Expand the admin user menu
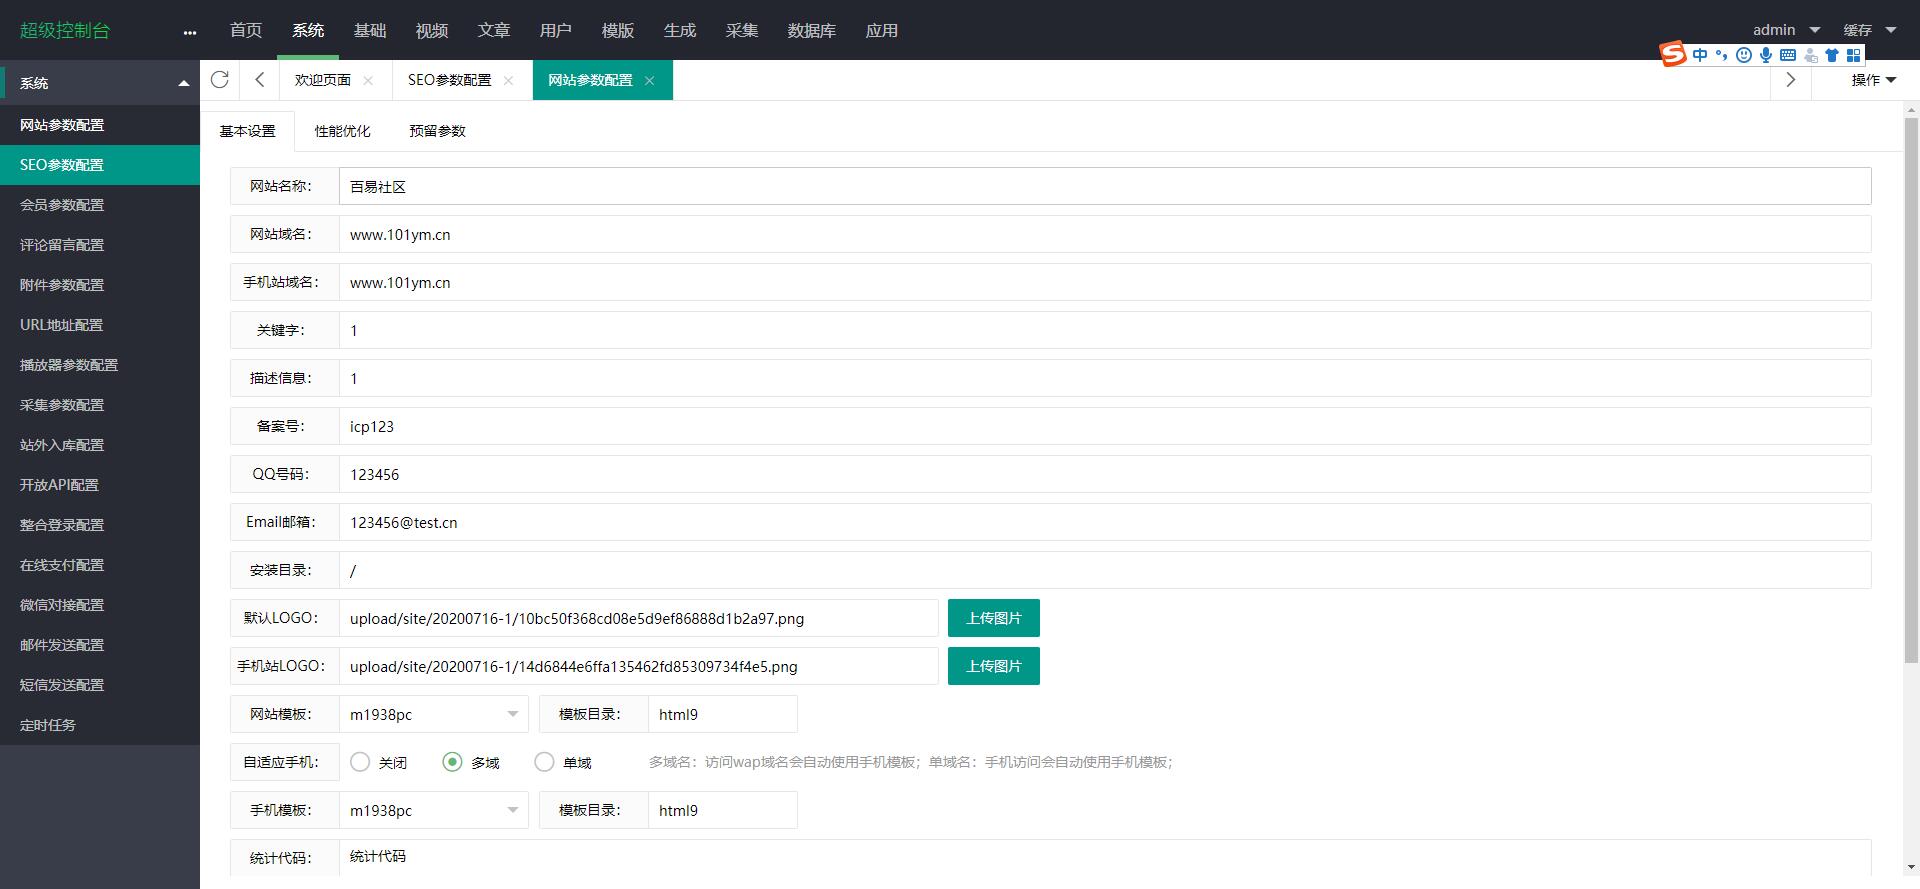The height and width of the screenshot is (889, 1920). 1786,30
